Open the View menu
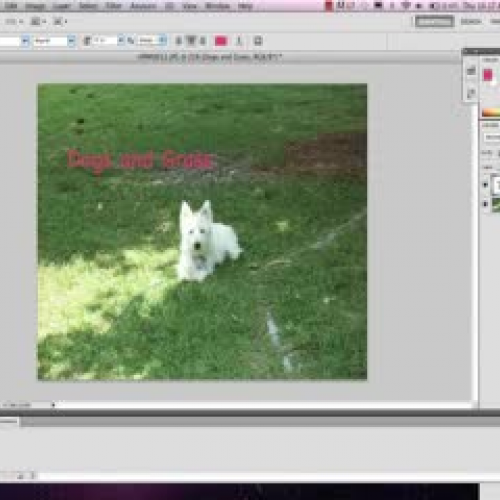 [190, 6]
